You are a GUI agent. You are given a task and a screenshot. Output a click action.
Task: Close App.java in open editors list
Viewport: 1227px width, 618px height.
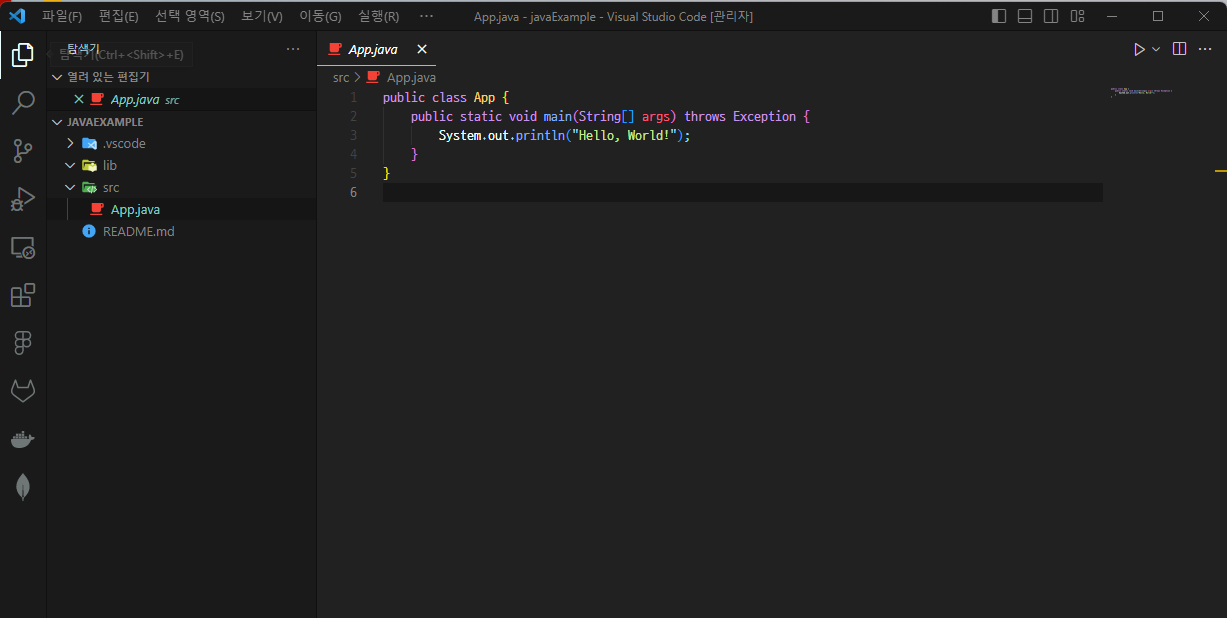tap(79, 99)
